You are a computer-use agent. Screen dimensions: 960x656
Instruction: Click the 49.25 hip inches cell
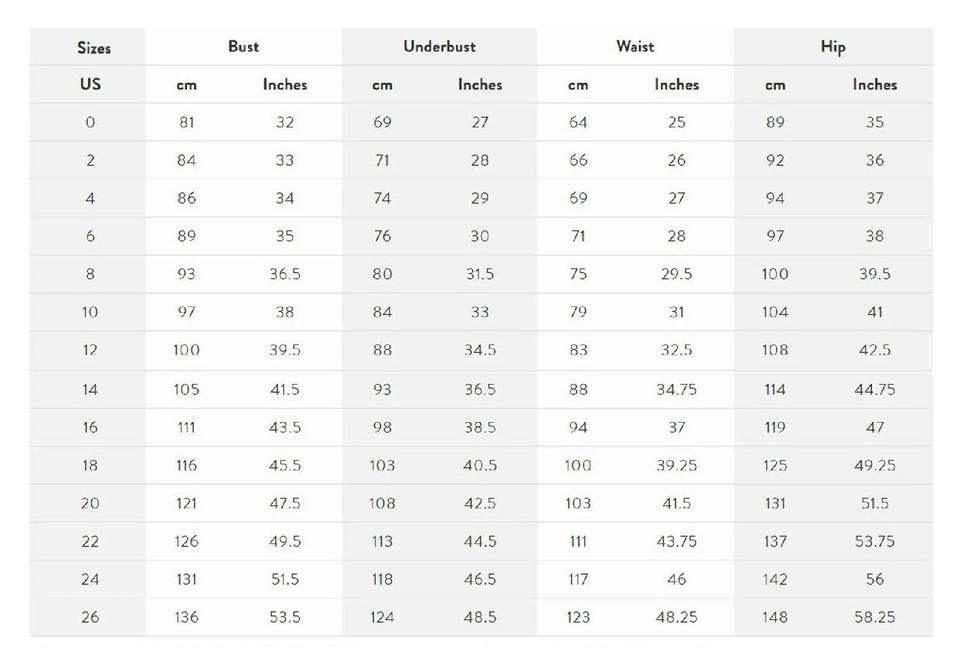(x=874, y=465)
